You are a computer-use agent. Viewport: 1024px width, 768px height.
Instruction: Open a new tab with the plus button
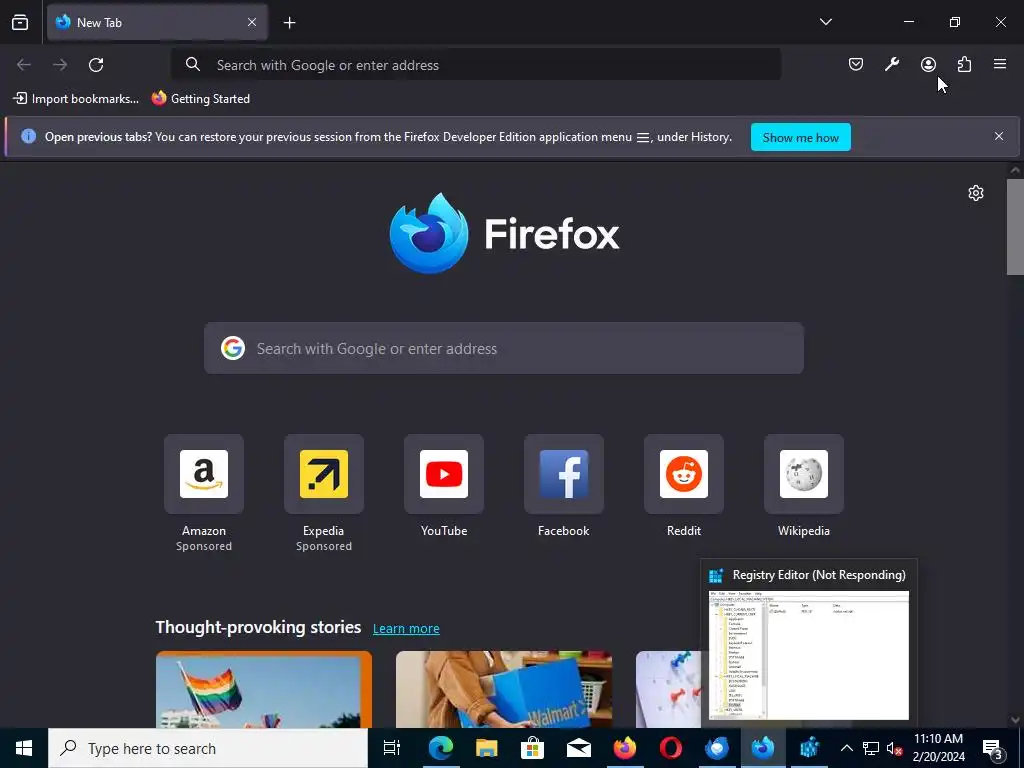[289, 23]
